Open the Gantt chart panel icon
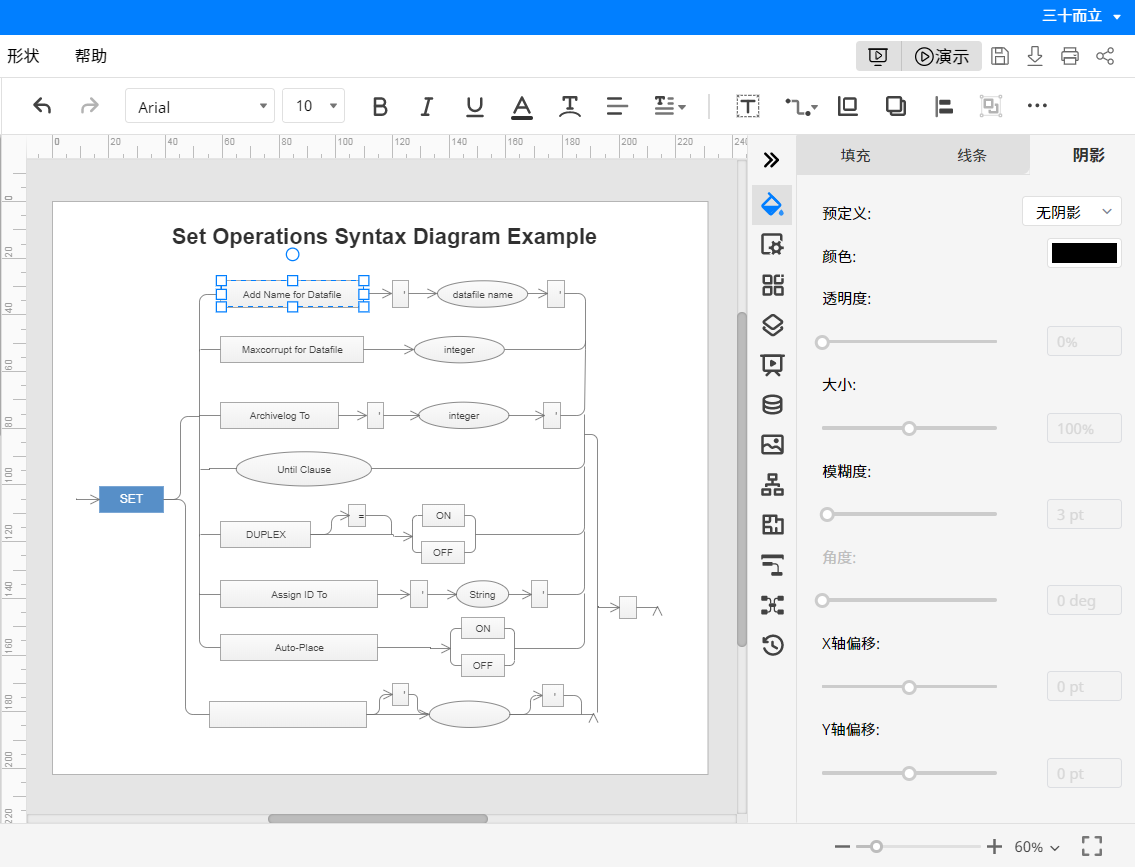The image size is (1135, 867). tap(772, 564)
